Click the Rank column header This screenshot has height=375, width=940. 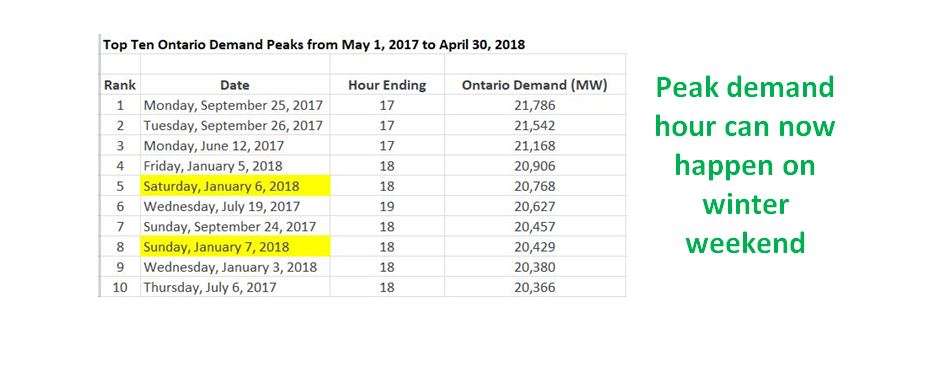tap(120, 85)
